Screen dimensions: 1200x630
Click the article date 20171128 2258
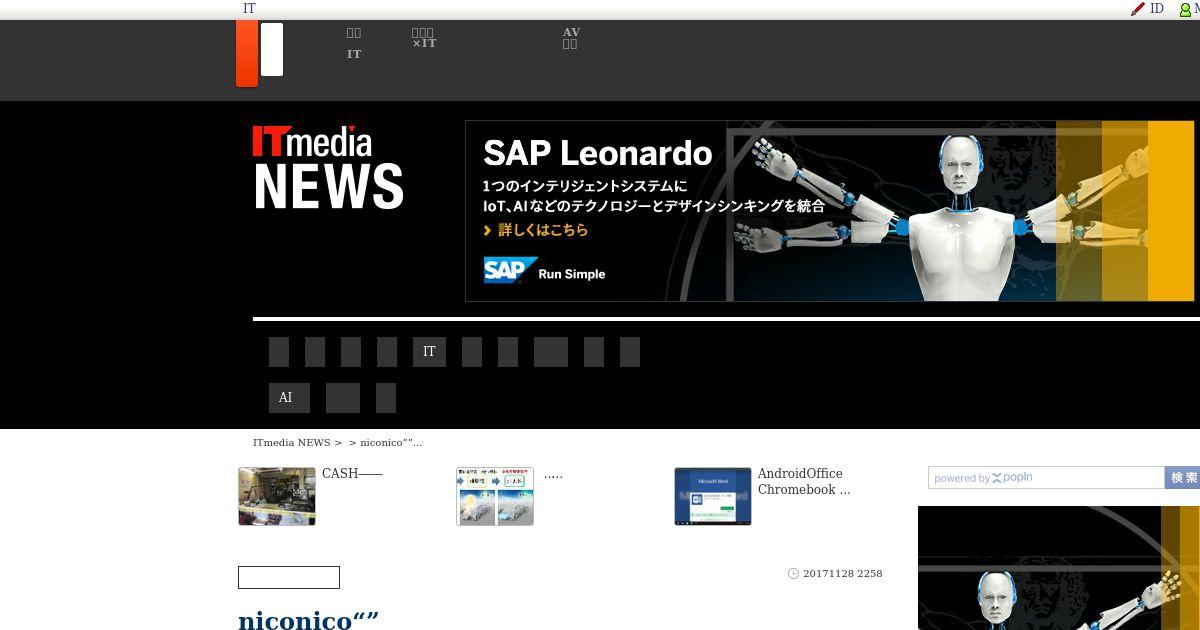(842, 574)
